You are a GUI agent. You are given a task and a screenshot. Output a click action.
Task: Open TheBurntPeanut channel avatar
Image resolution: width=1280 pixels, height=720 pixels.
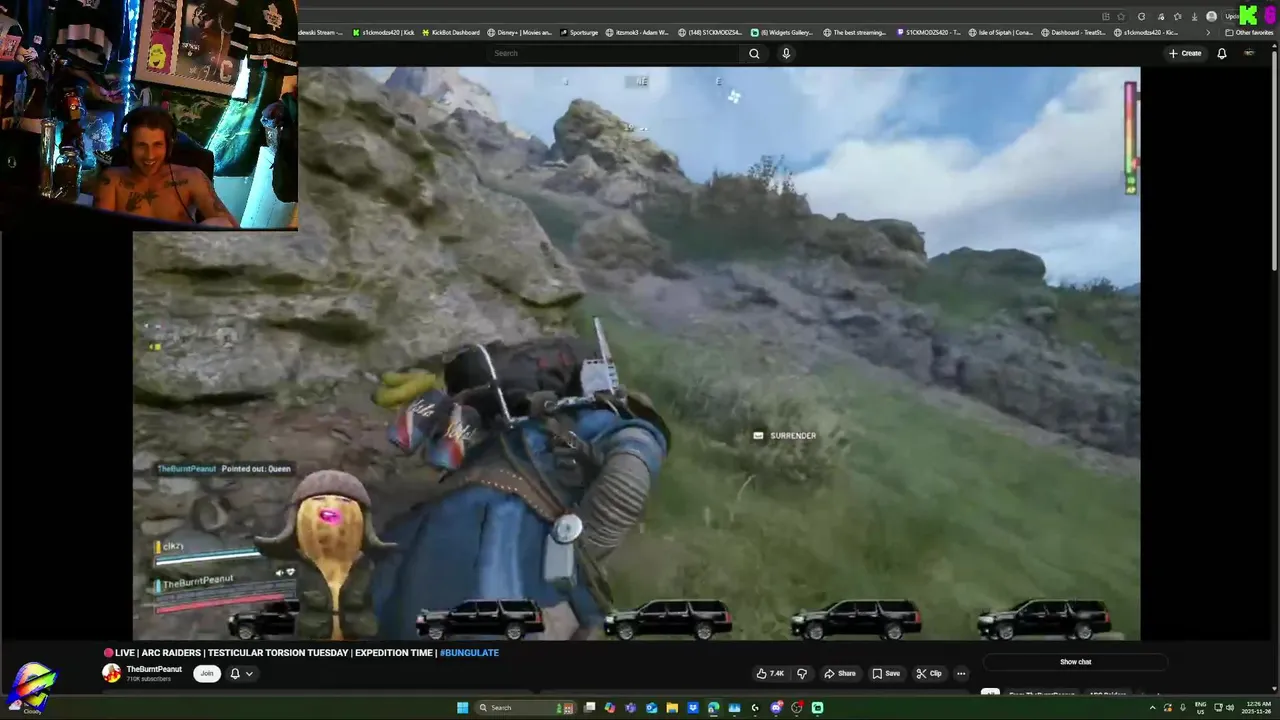111,673
